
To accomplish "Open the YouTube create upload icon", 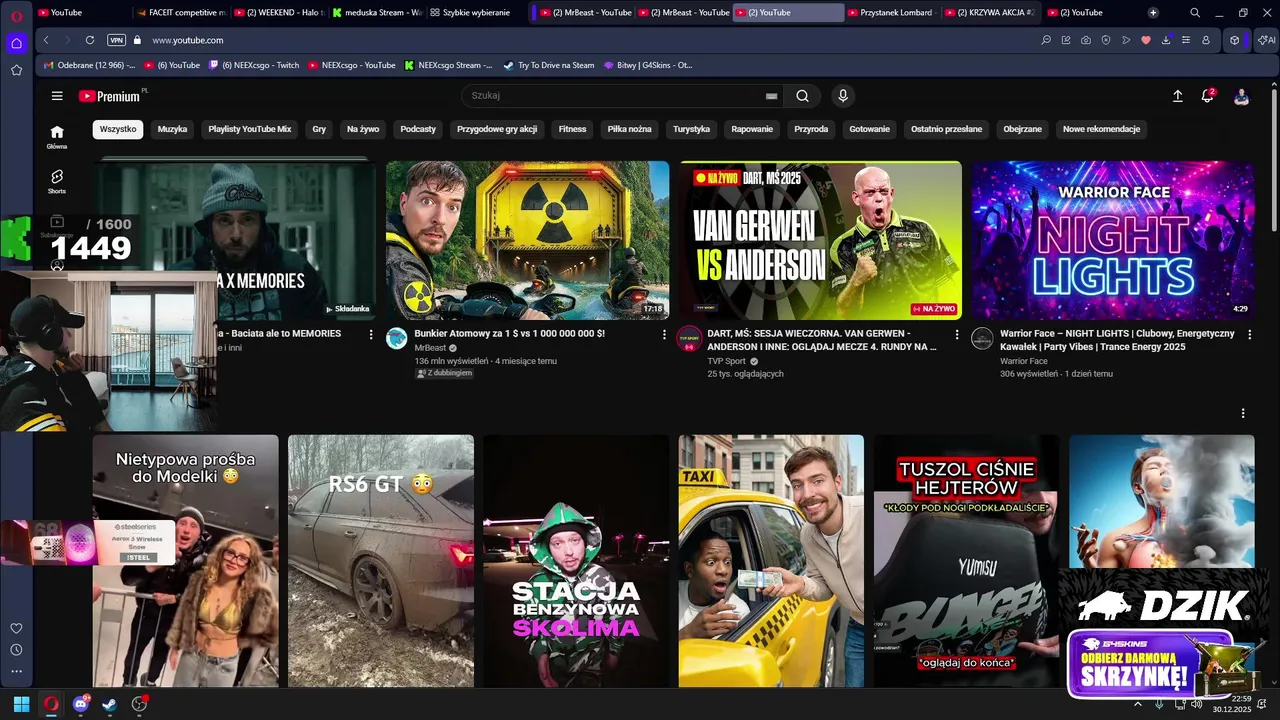I will (1178, 96).
